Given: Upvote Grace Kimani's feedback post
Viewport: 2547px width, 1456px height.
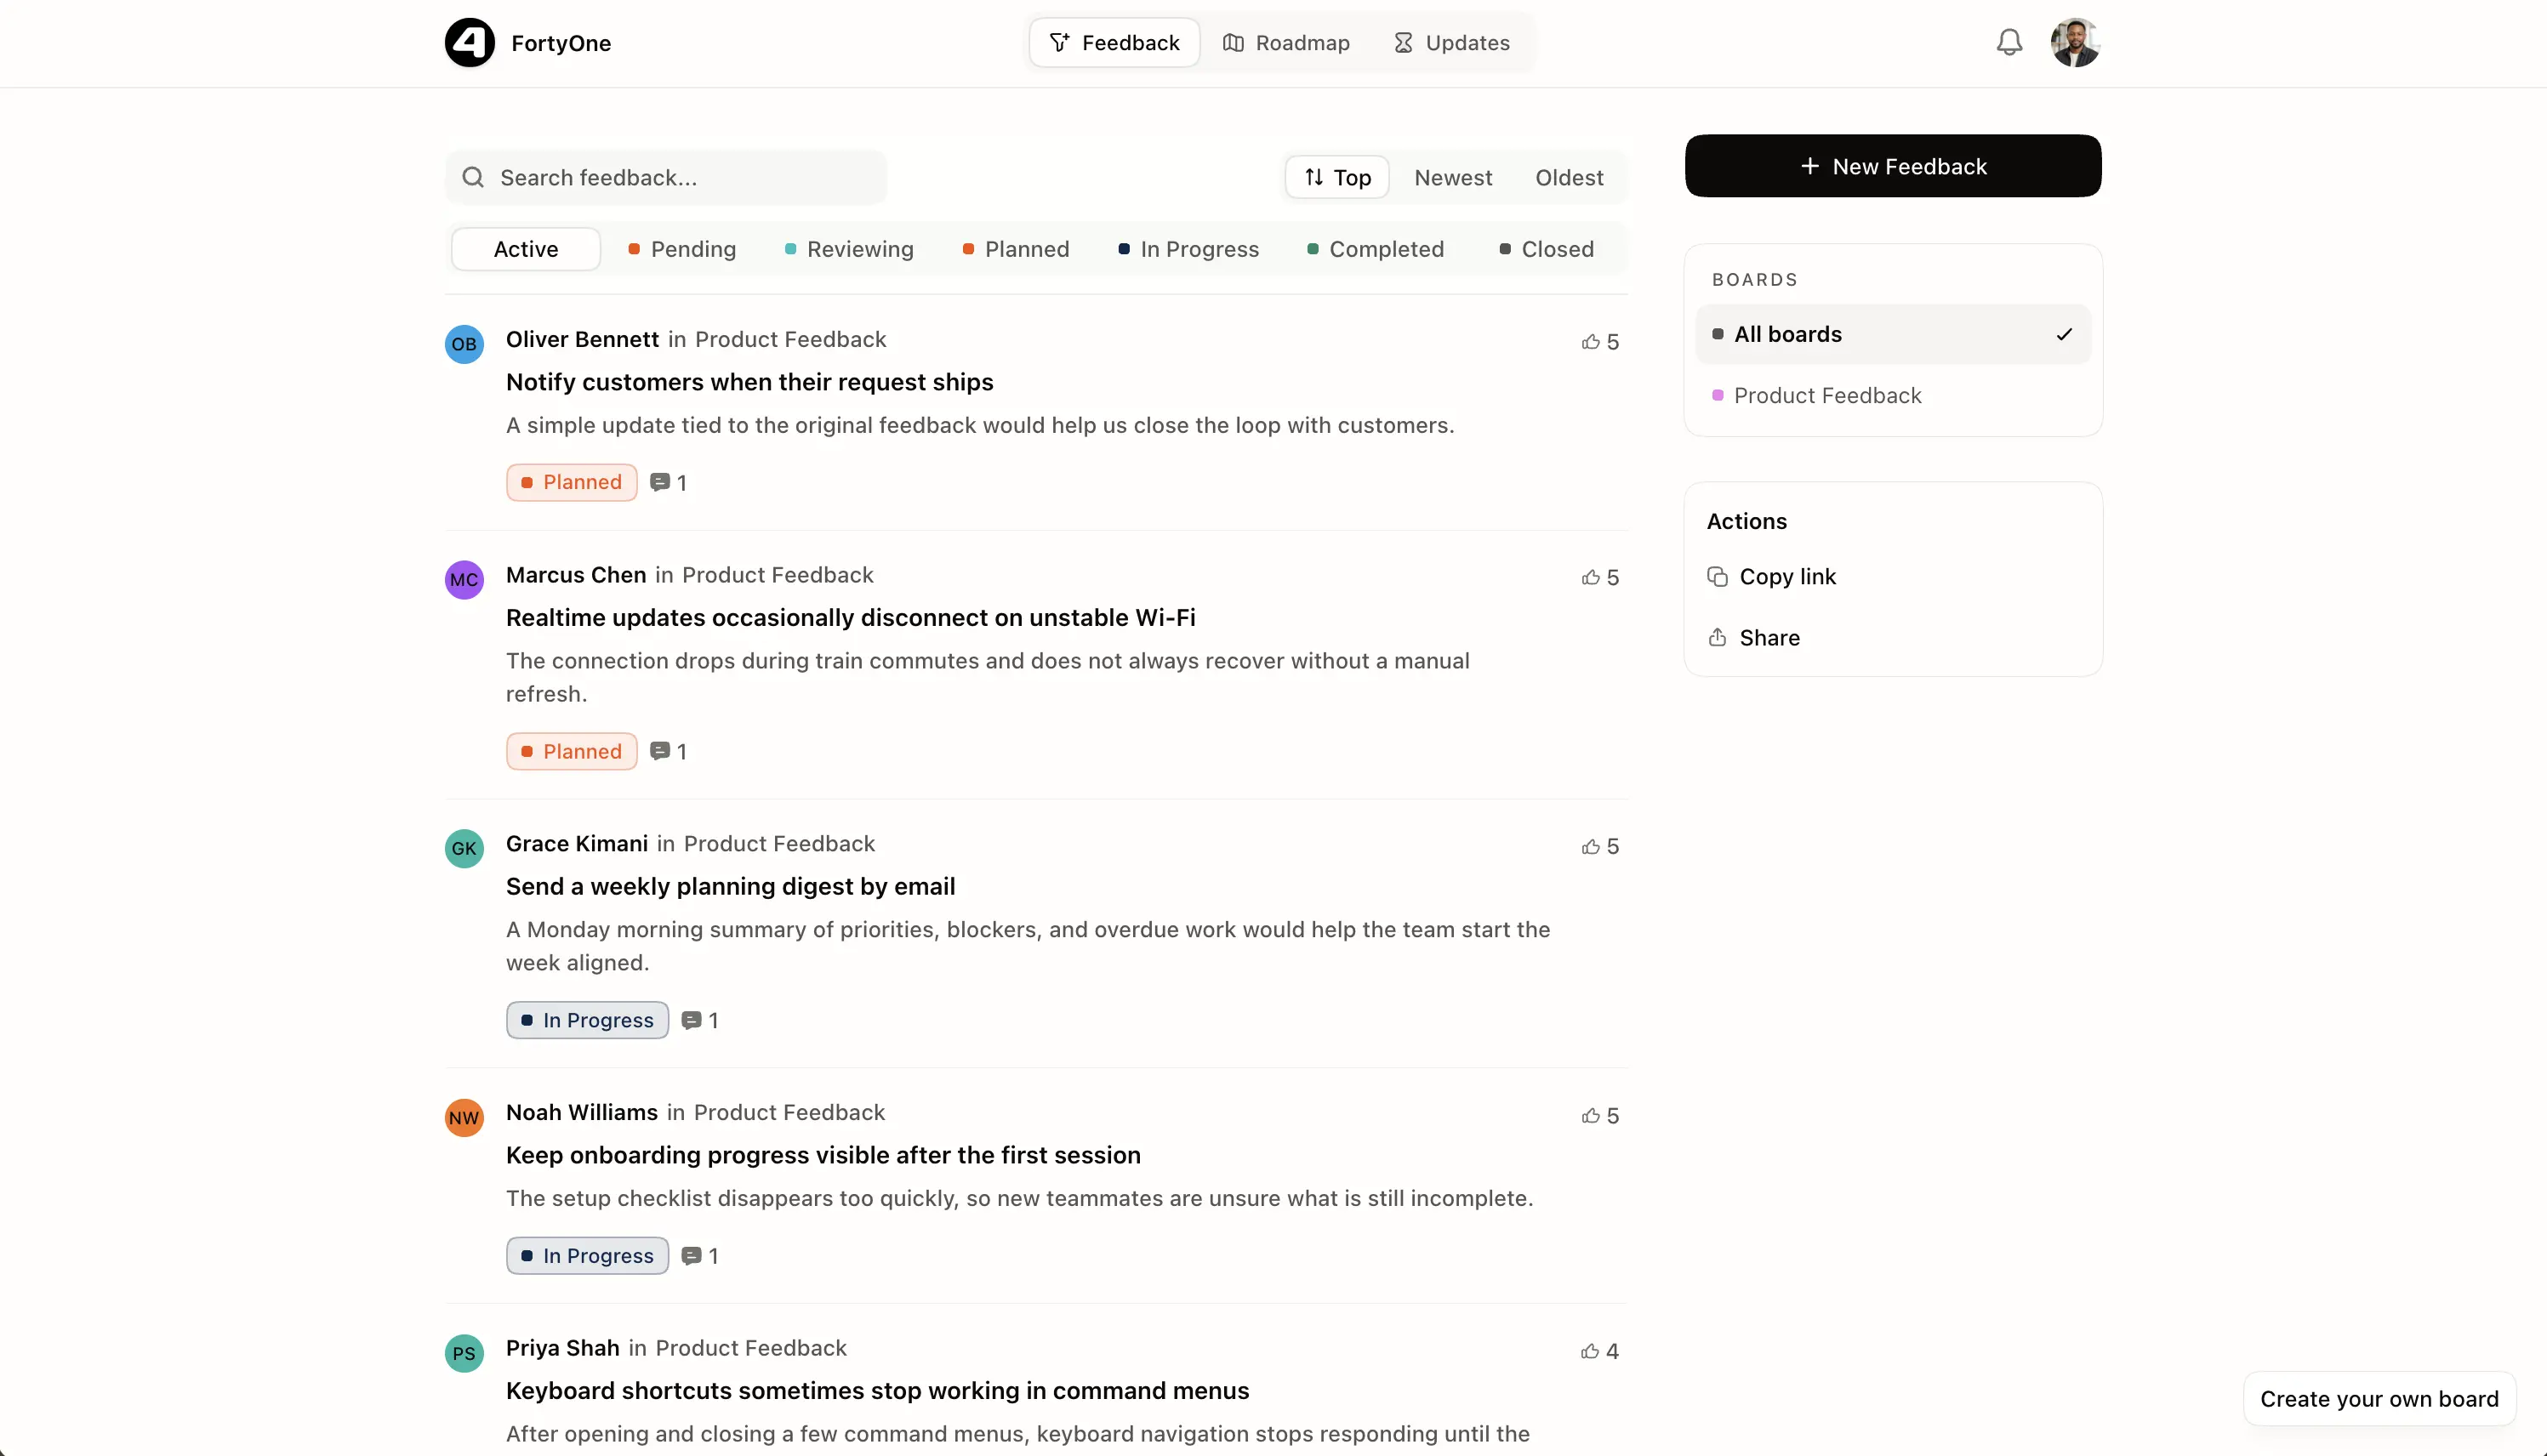Looking at the screenshot, I should [1600, 847].
